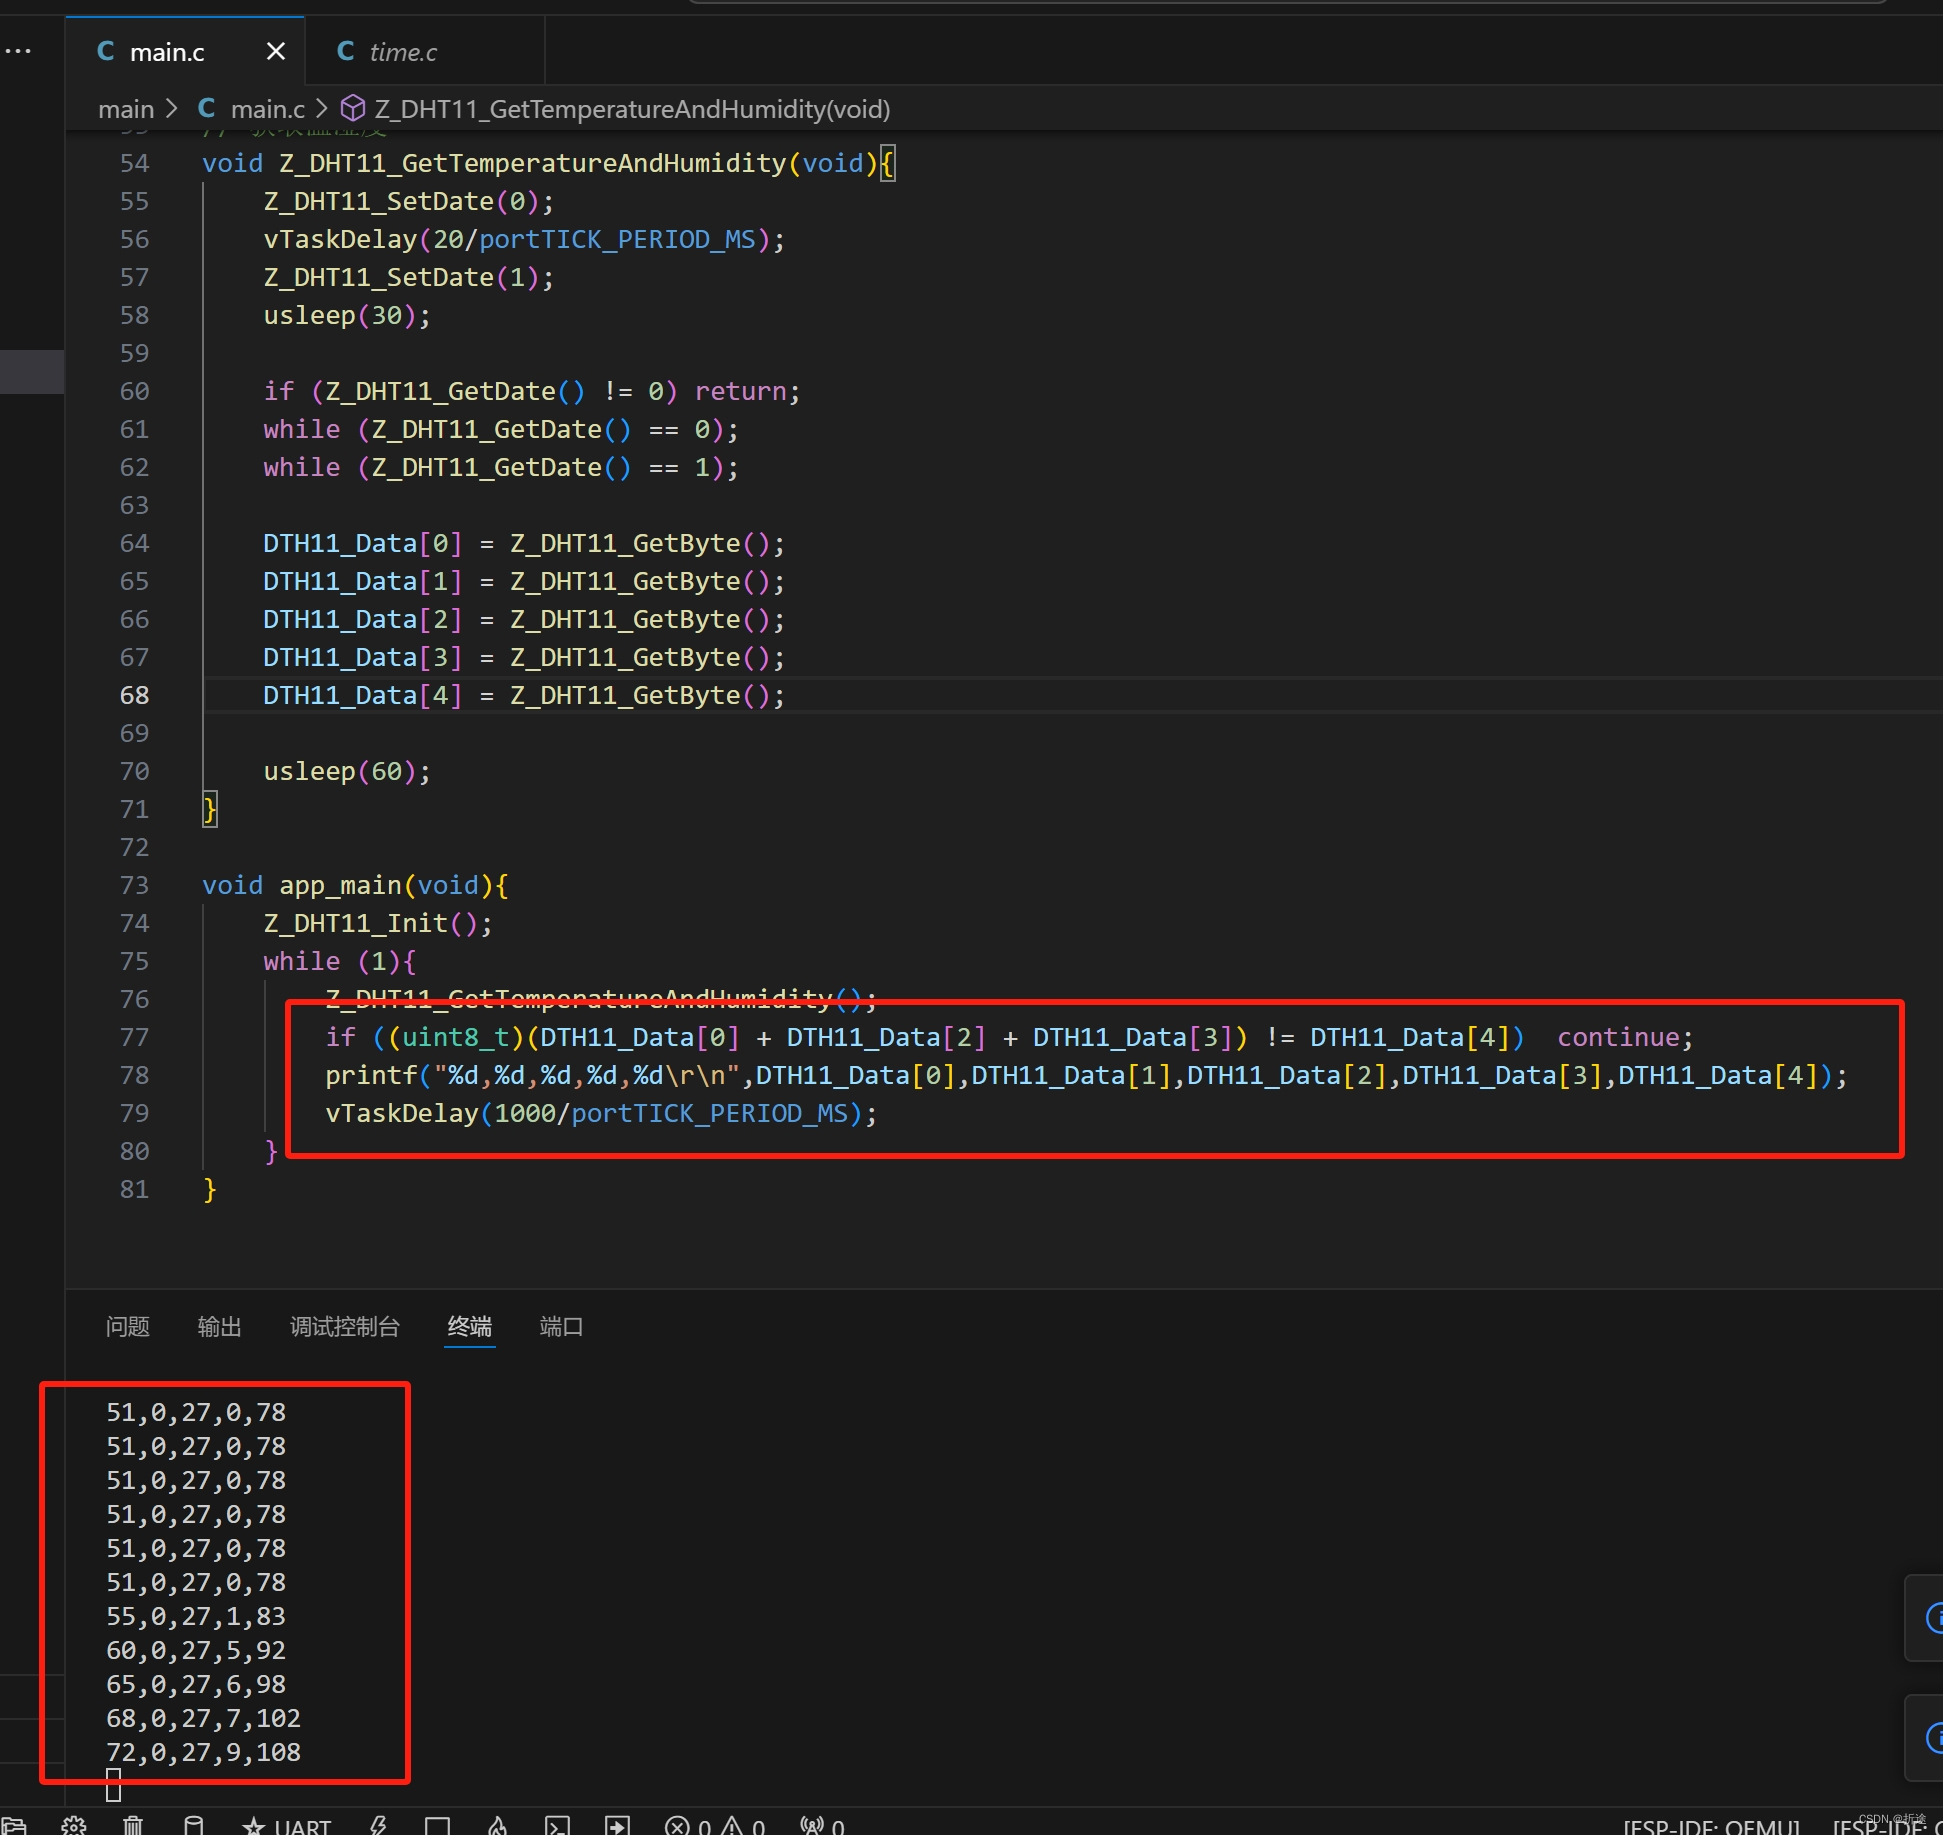Open the 调试控制台 panel tab
Image resolution: width=1943 pixels, height=1835 pixels.
[x=344, y=1326]
